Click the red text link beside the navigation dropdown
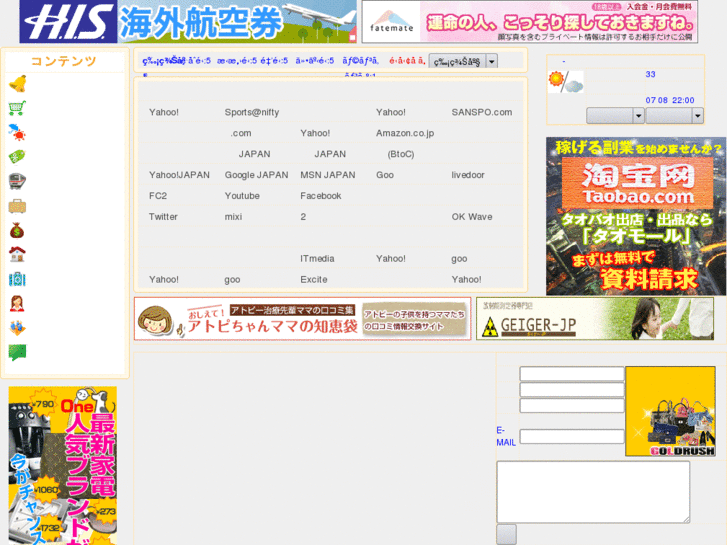The height and width of the screenshot is (545, 727). [407, 61]
